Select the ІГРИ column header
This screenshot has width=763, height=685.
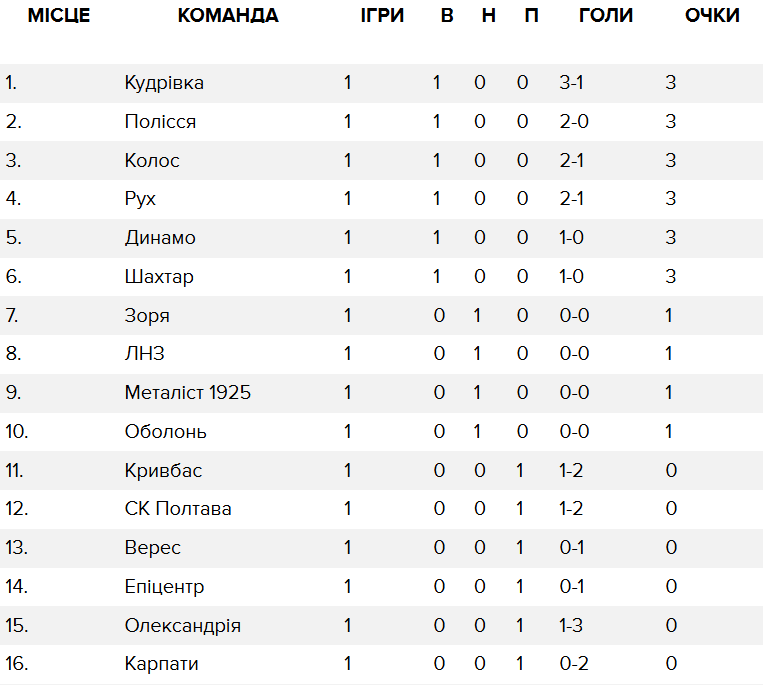click(382, 16)
